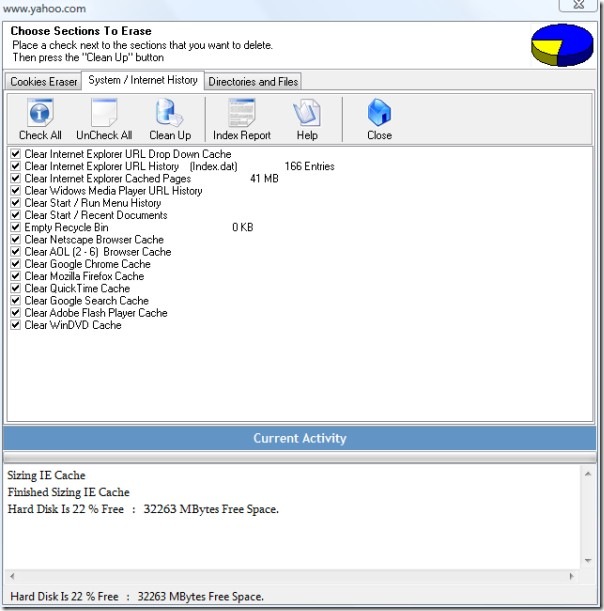The height and width of the screenshot is (611, 604).
Task: Toggle Clear QuickTime Cache checkbox
Action: coord(16,288)
